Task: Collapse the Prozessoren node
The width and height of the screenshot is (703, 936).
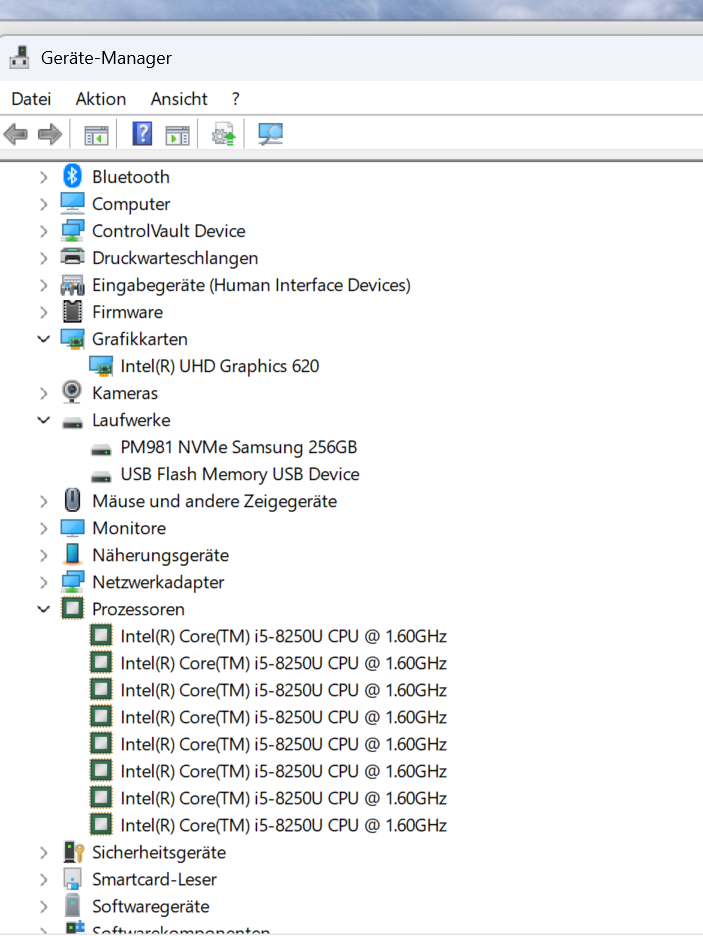Action: pos(44,609)
